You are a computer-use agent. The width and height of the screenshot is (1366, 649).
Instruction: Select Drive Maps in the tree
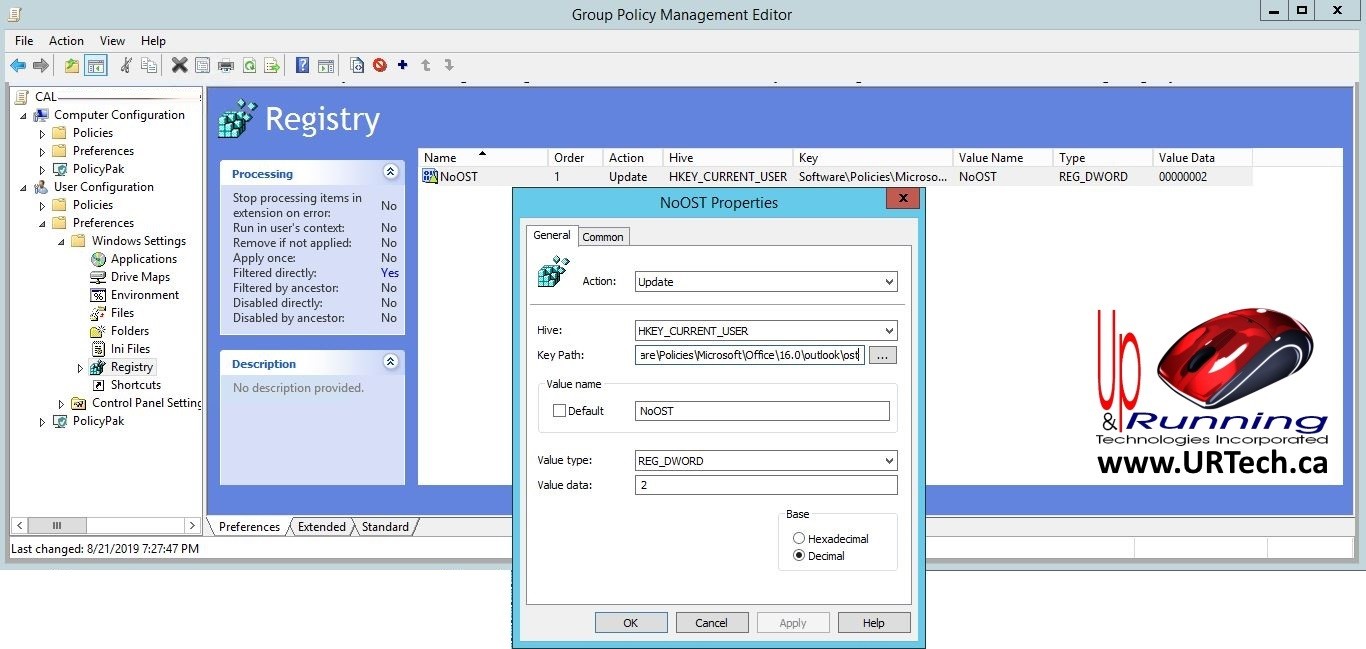click(140, 277)
